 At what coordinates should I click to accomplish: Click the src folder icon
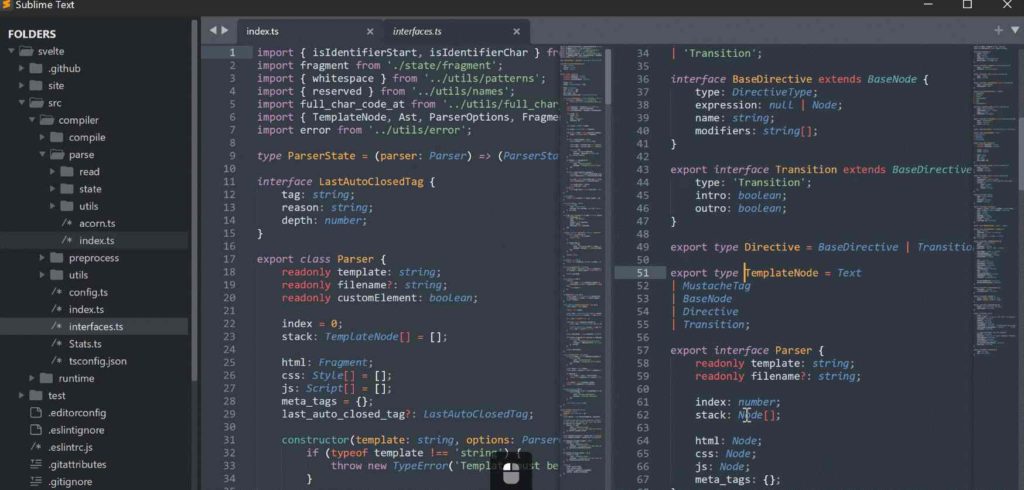(37, 103)
